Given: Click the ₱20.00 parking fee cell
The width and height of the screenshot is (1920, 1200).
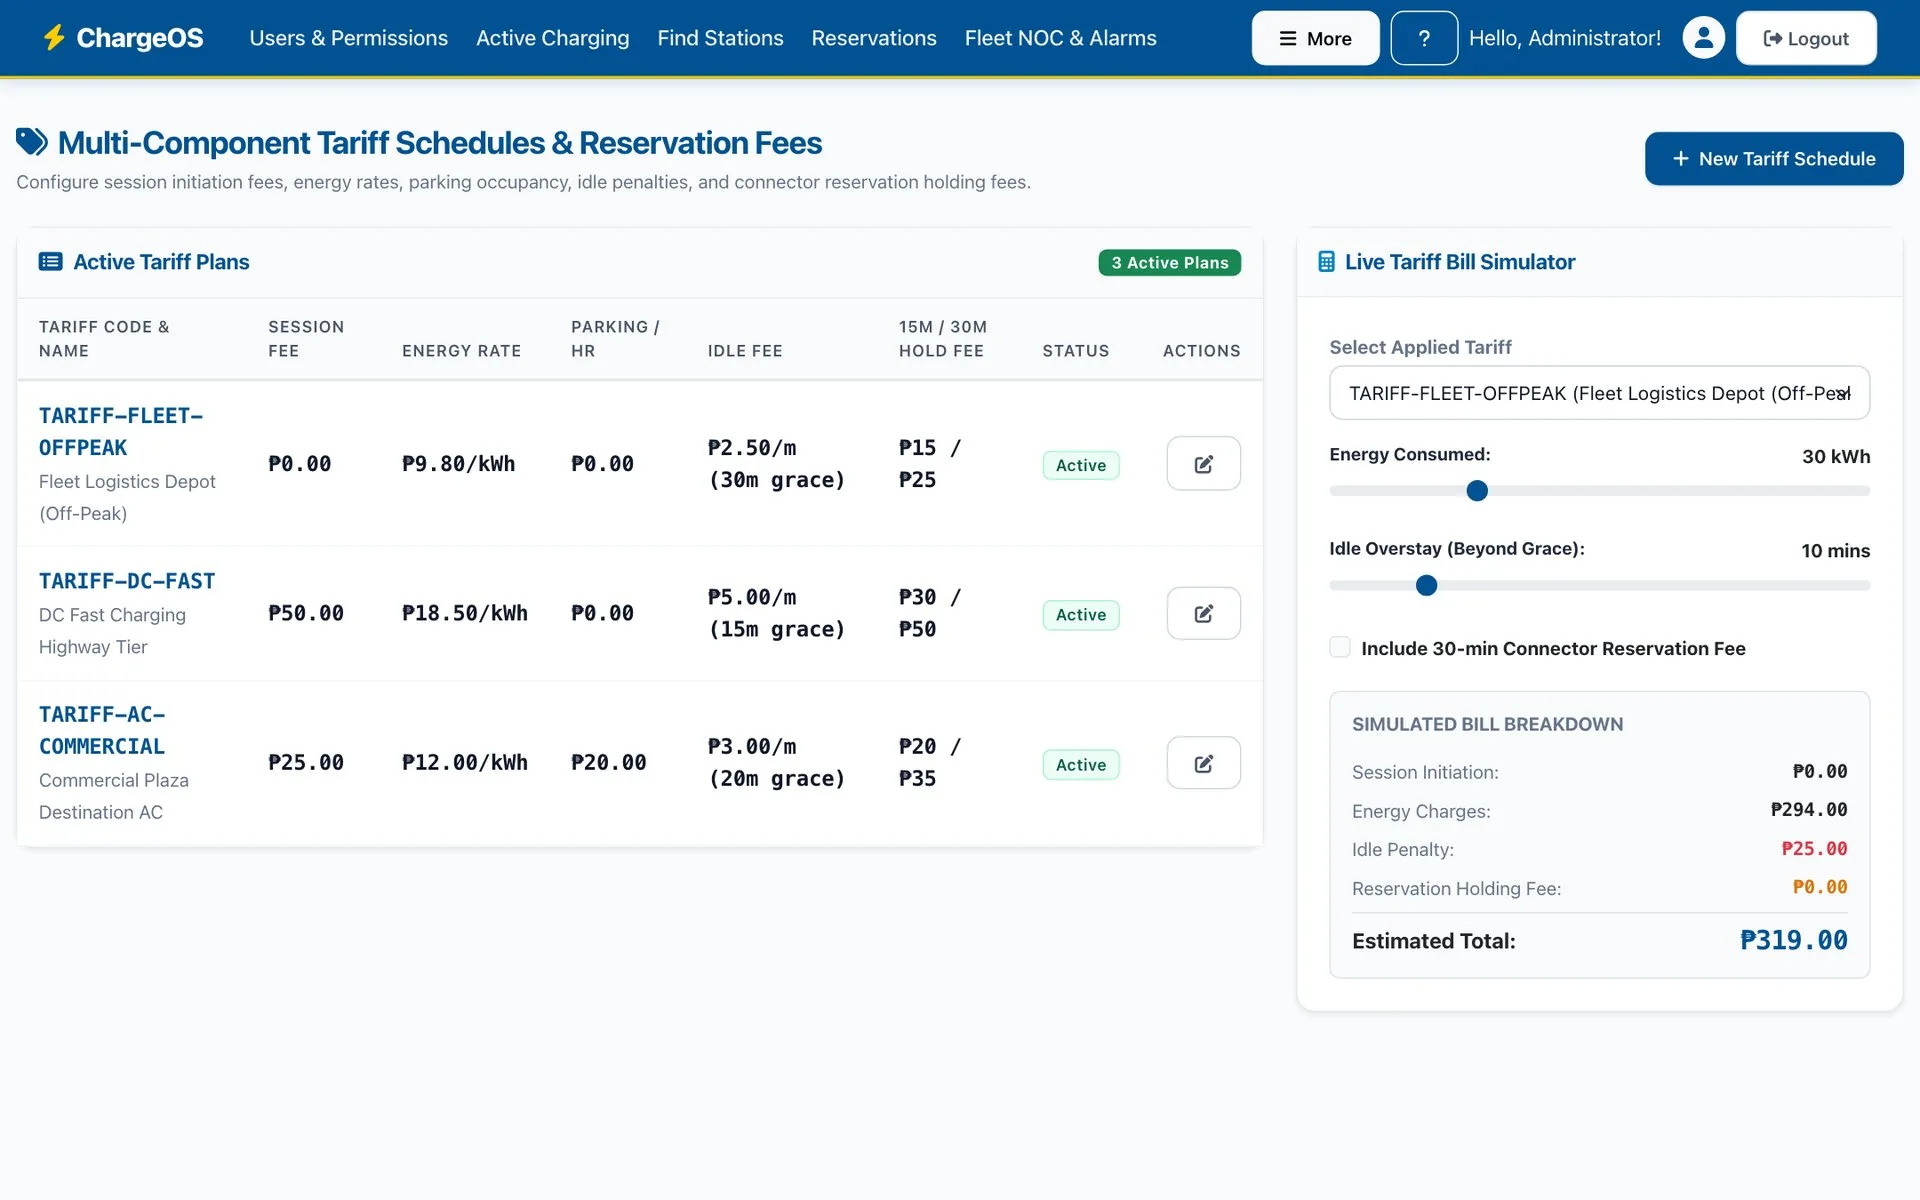Looking at the screenshot, I should point(609,762).
